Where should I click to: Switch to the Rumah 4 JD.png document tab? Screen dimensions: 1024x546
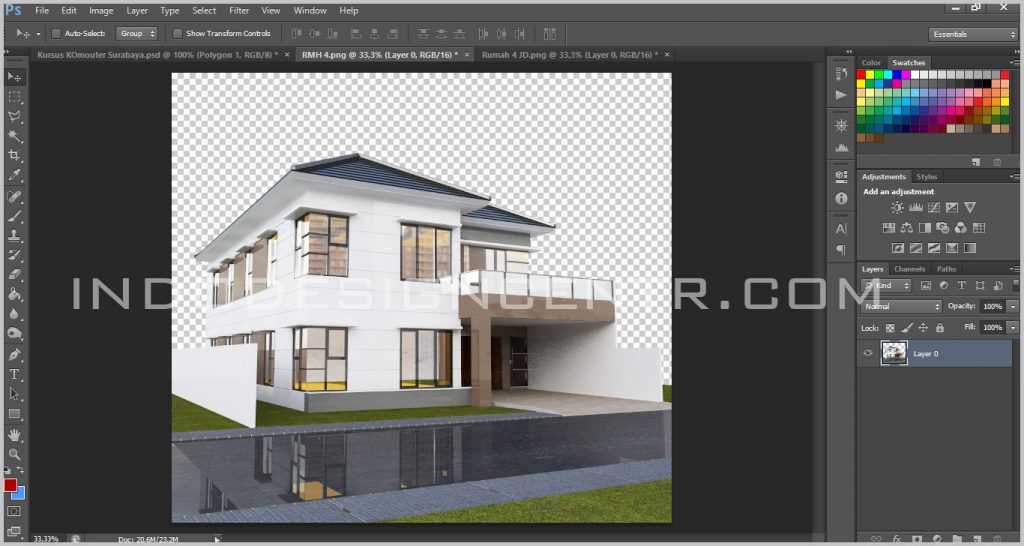569,55
